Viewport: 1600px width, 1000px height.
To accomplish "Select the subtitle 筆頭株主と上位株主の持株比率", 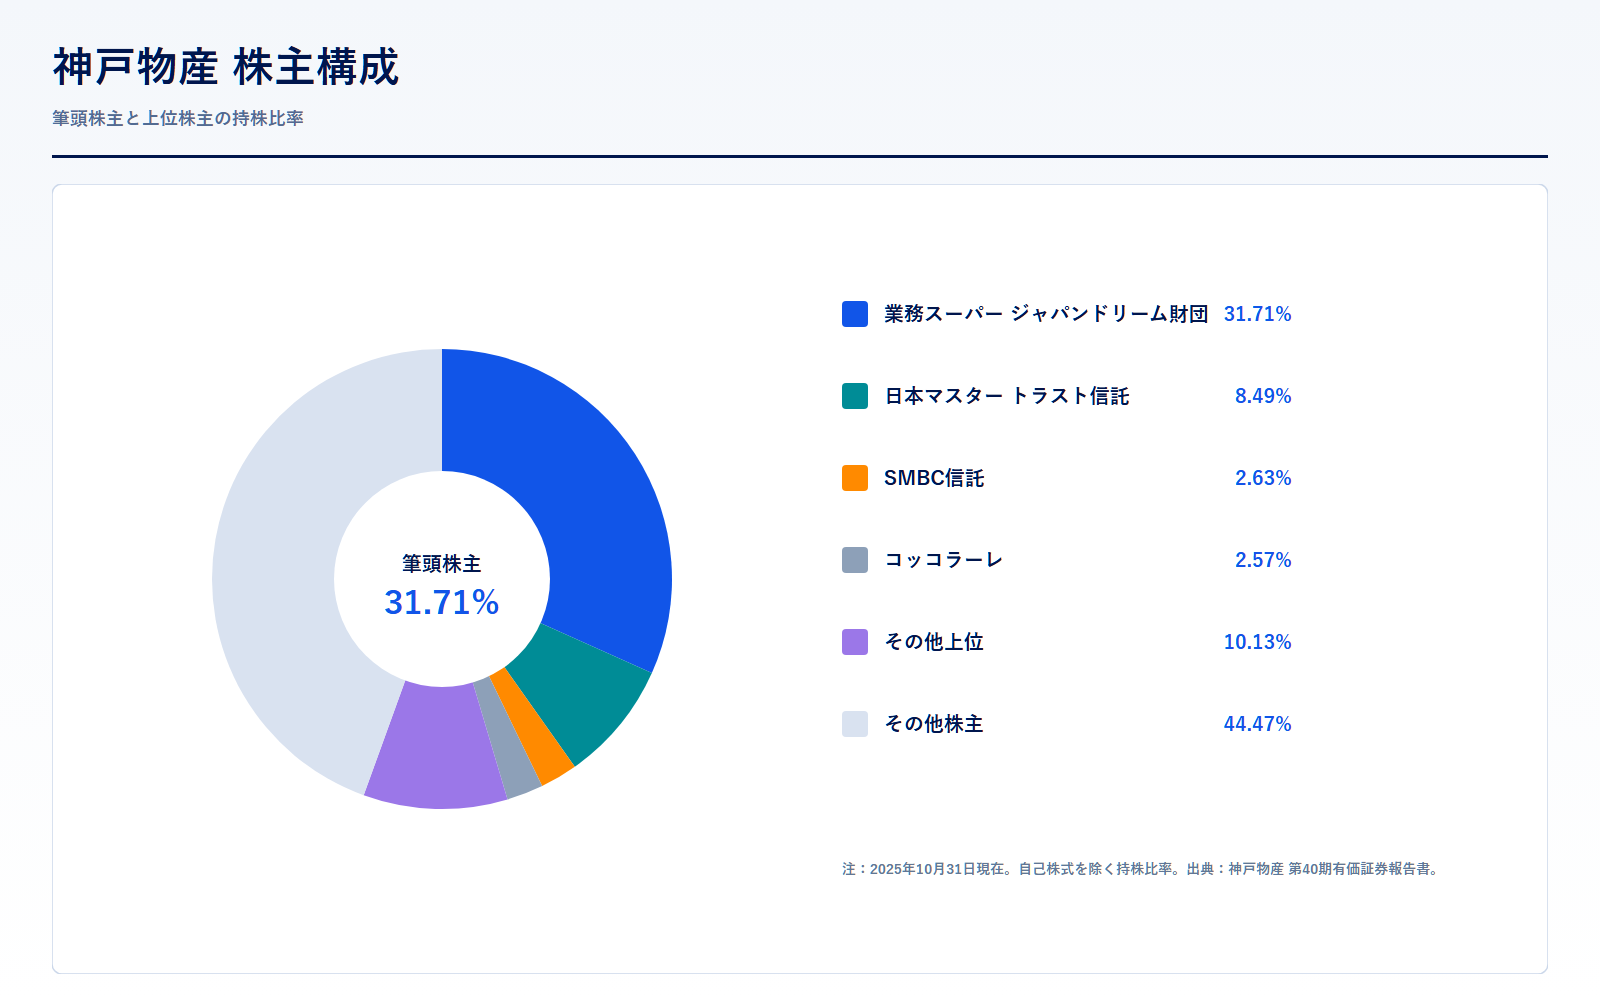I will (x=178, y=118).
